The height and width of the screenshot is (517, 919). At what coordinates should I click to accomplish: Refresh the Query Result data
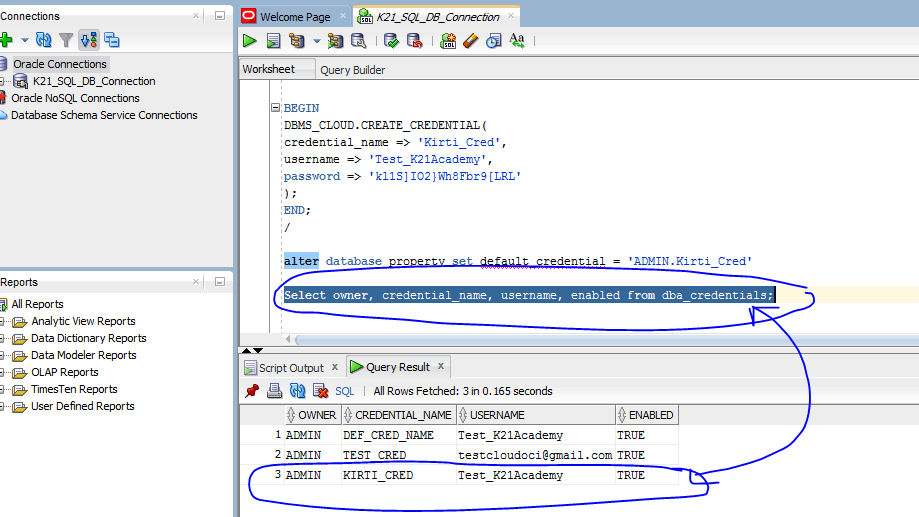pos(297,391)
